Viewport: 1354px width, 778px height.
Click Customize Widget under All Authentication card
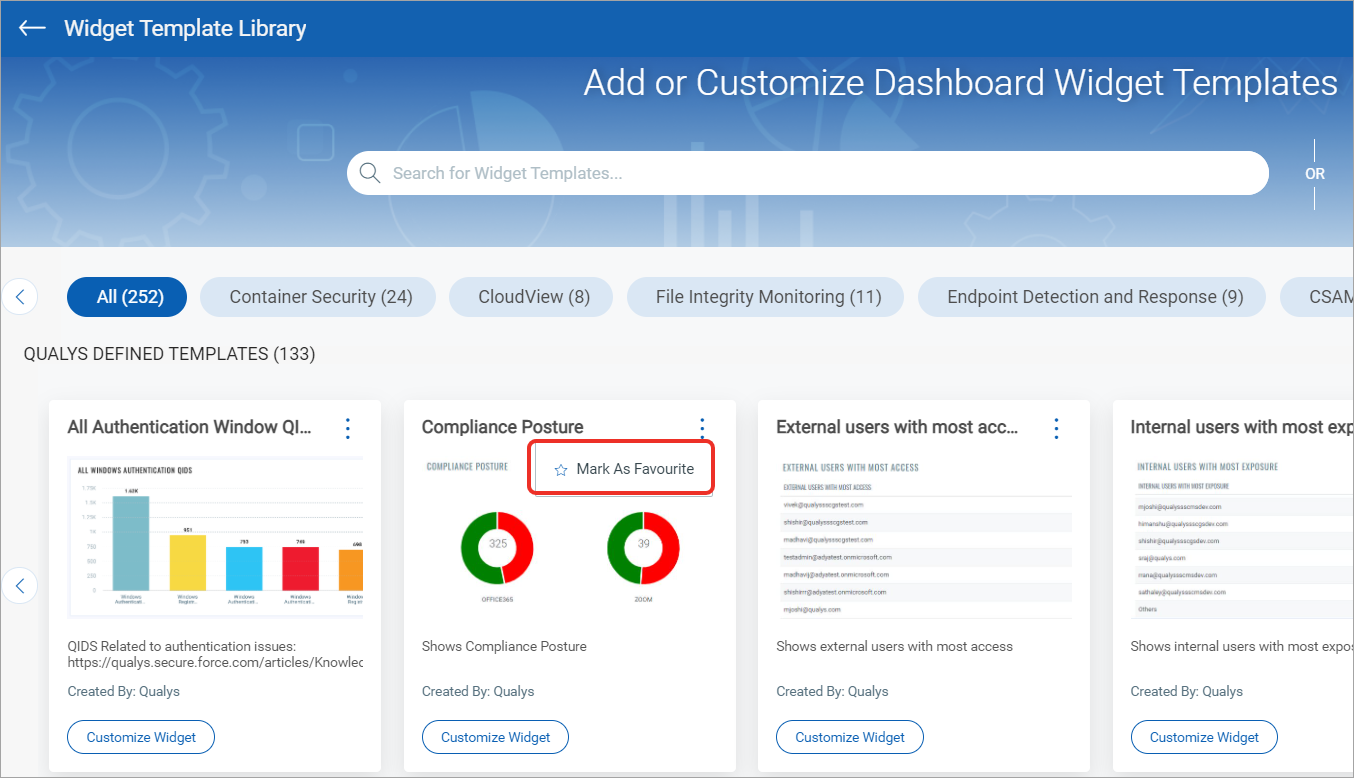141,737
